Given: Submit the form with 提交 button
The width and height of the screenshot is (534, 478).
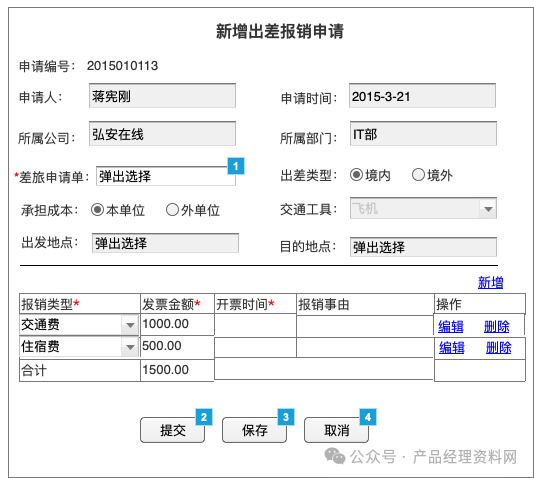Looking at the screenshot, I should pos(173,430).
